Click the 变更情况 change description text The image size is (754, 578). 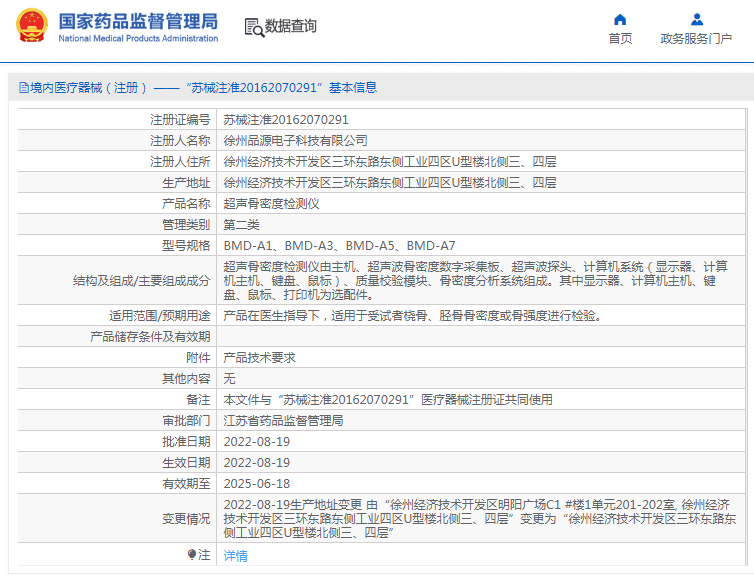(x=480, y=518)
